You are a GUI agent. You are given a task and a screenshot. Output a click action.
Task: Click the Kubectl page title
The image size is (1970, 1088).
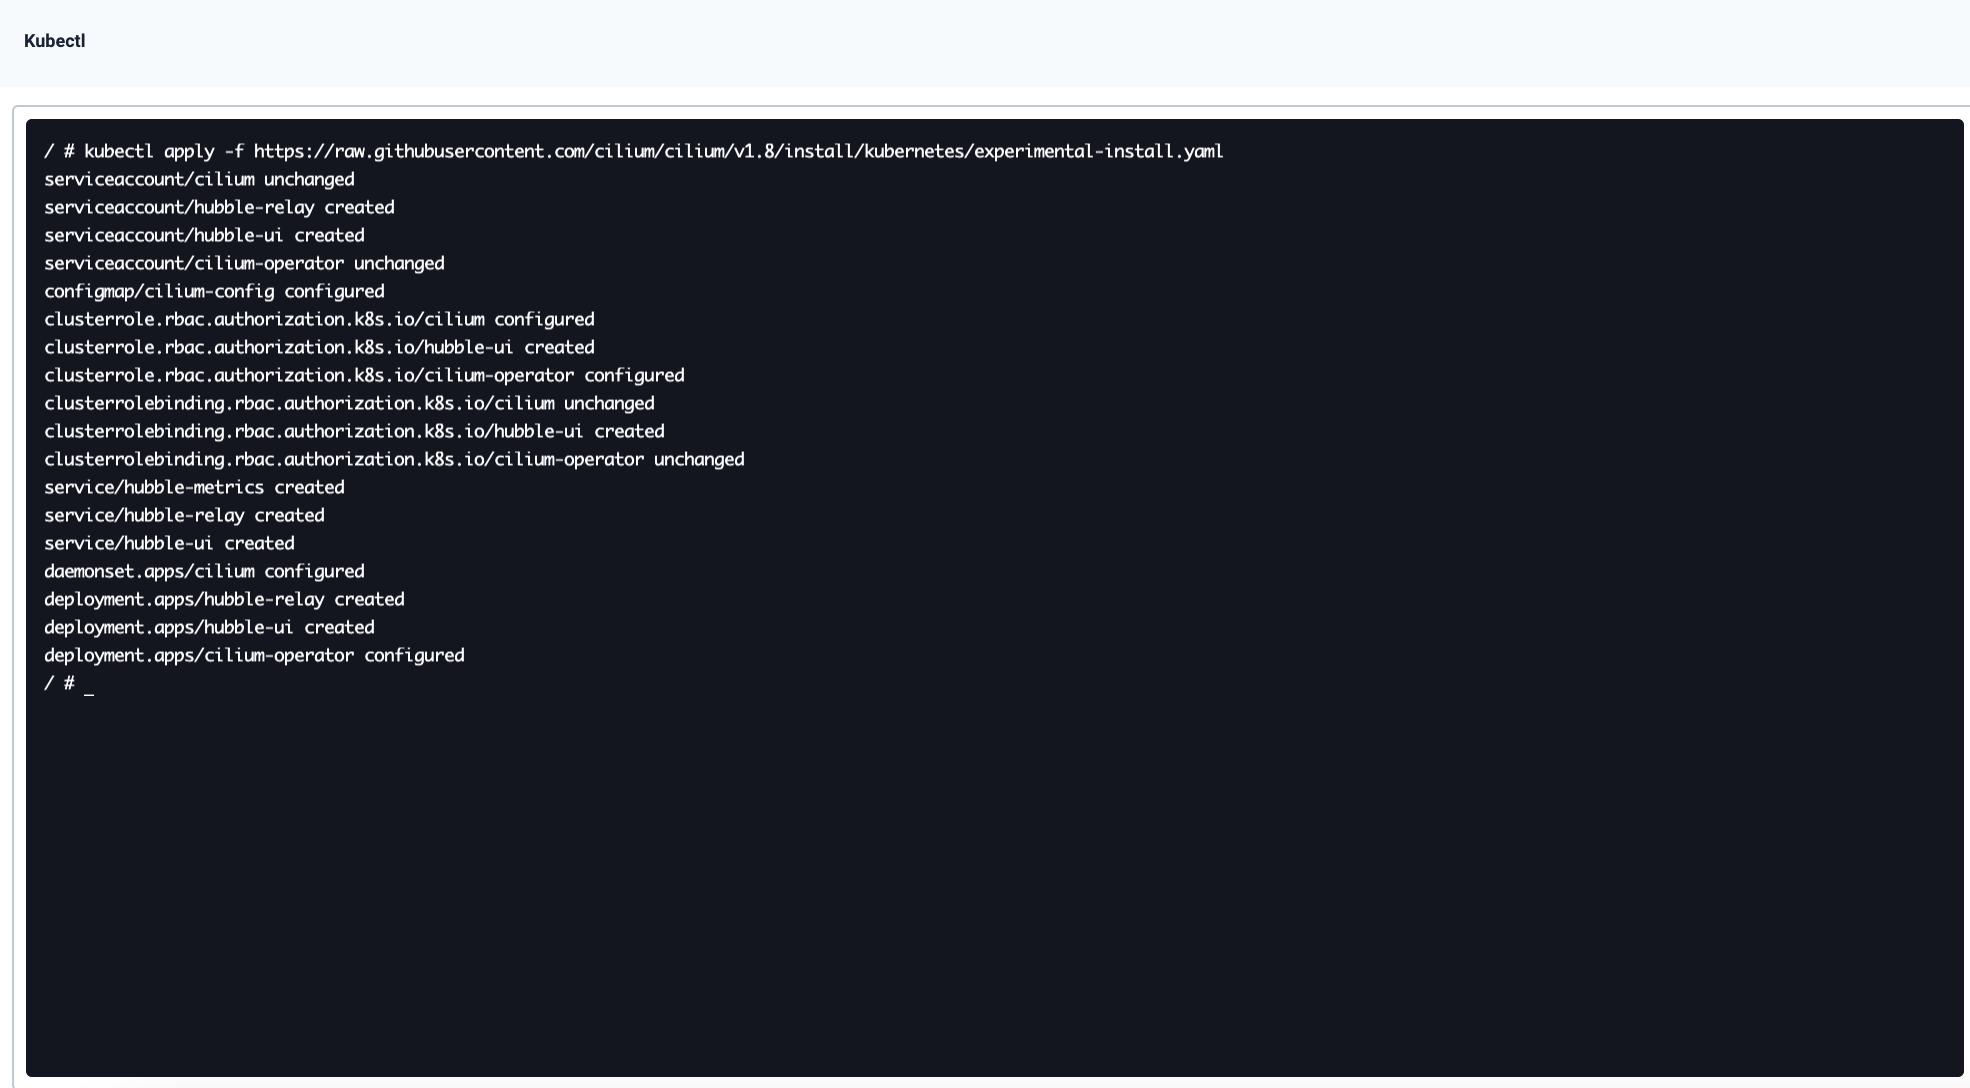coord(54,41)
